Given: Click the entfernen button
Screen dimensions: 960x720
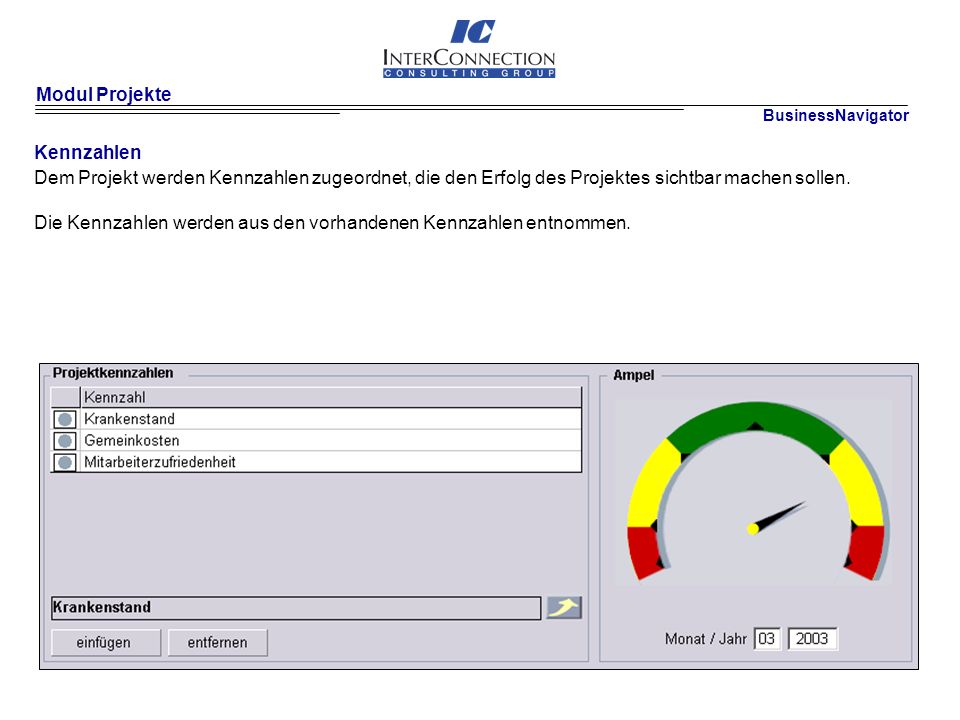Looking at the screenshot, I should tap(217, 643).
